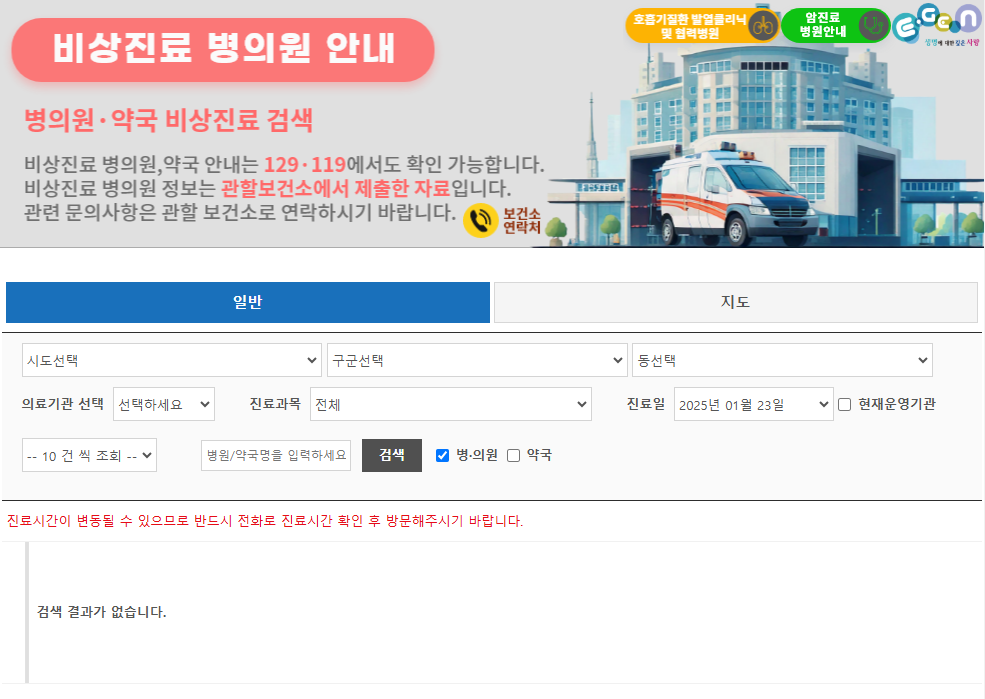
Task: Switch to the 일반 tab
Action: [248, 302]
